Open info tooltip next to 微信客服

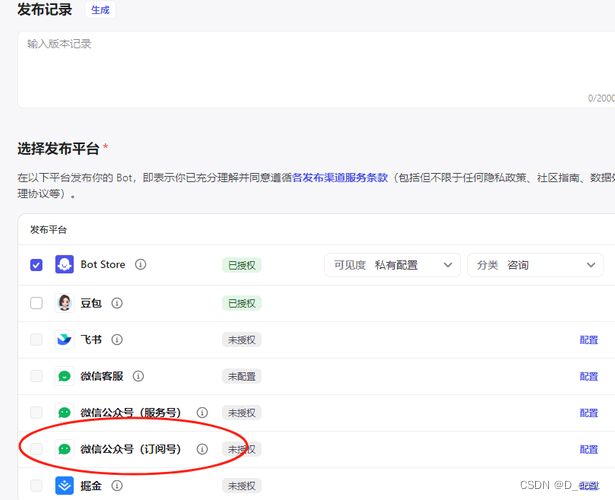[x=138, y=376]
